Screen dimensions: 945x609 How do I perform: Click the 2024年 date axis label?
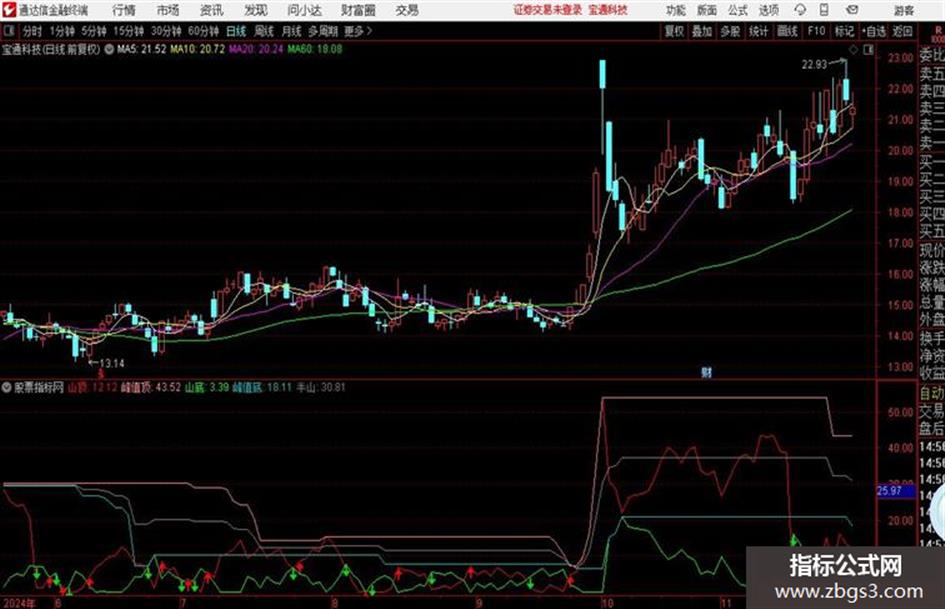tap(18, 603)
